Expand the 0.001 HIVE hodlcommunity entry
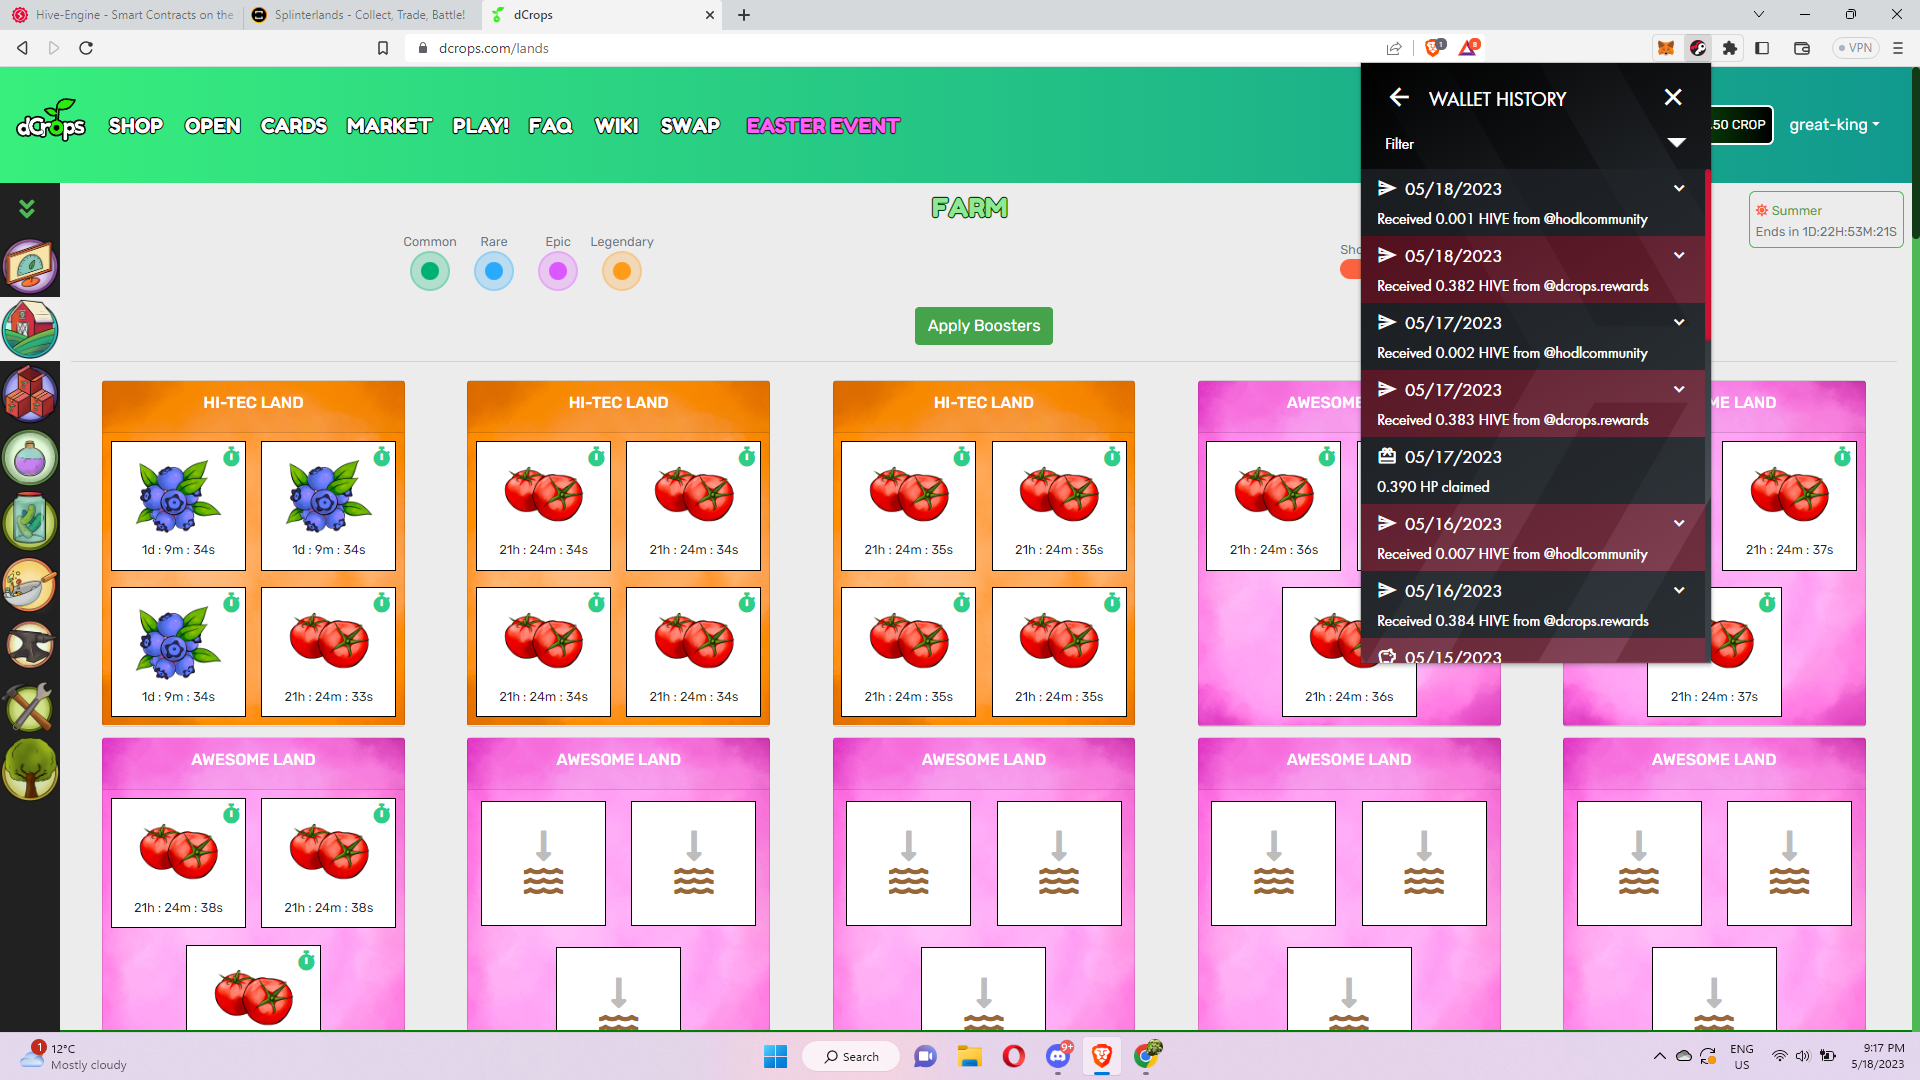This screenshot has height=1080, width=1920. click(x=1679, y=188)
